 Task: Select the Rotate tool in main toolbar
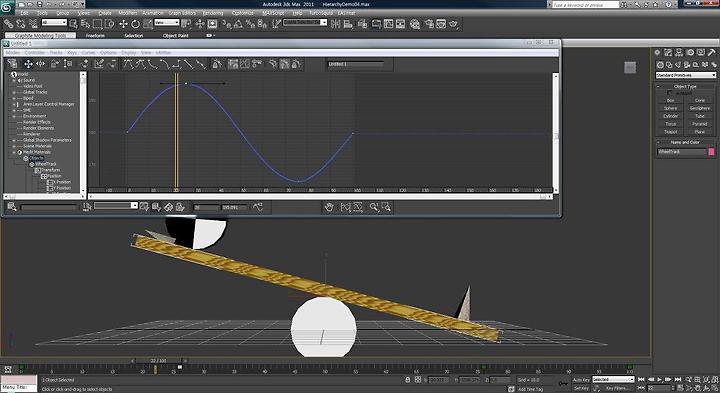[x=135, y=24]
